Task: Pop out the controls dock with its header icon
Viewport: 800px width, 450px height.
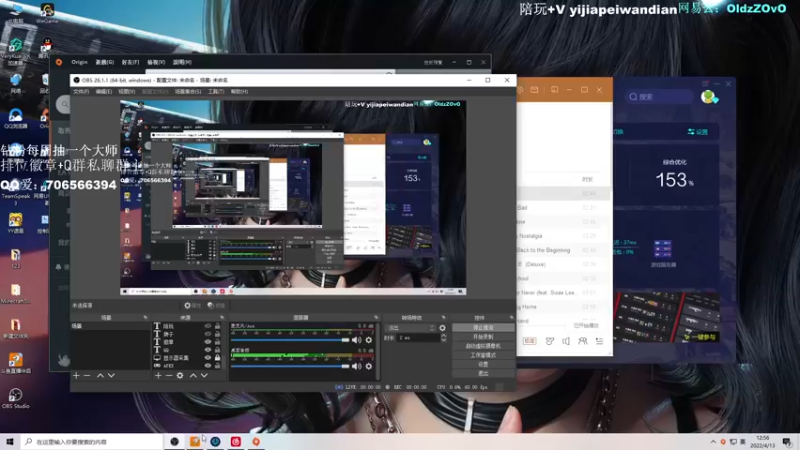Action: [511, 317]
